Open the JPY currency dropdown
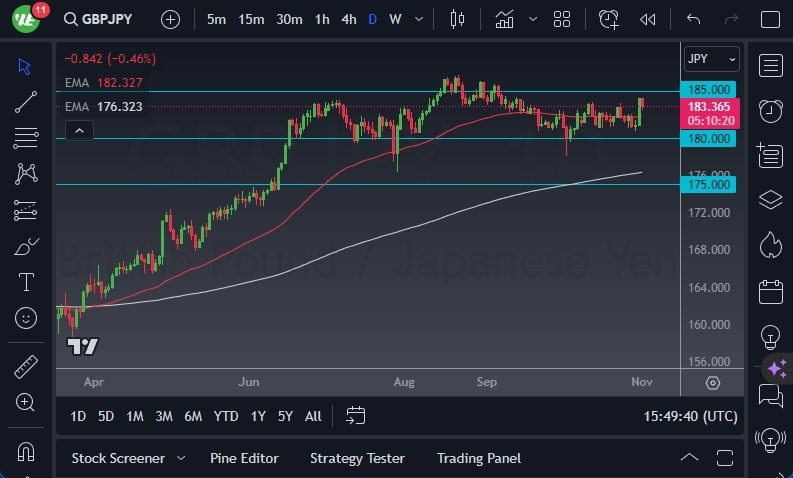This screenshot has width=793, height=478. coord(711,59)
